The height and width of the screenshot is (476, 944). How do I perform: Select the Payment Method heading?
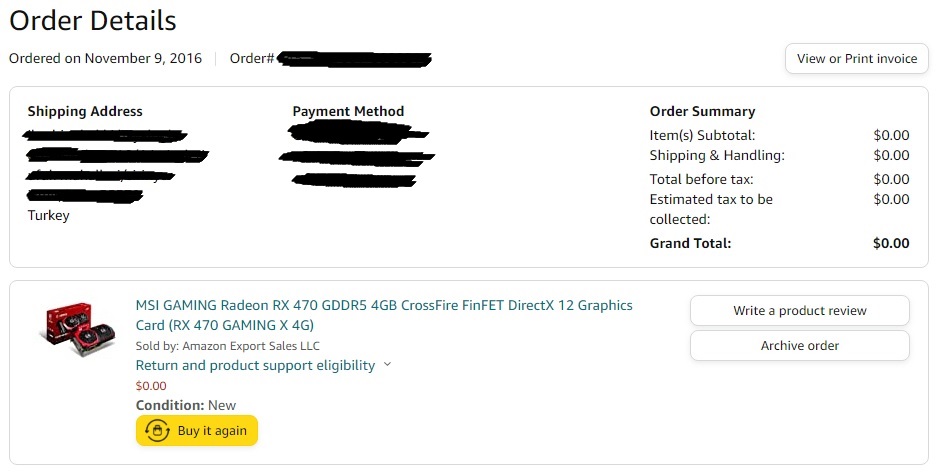click(x=348, y=111)
